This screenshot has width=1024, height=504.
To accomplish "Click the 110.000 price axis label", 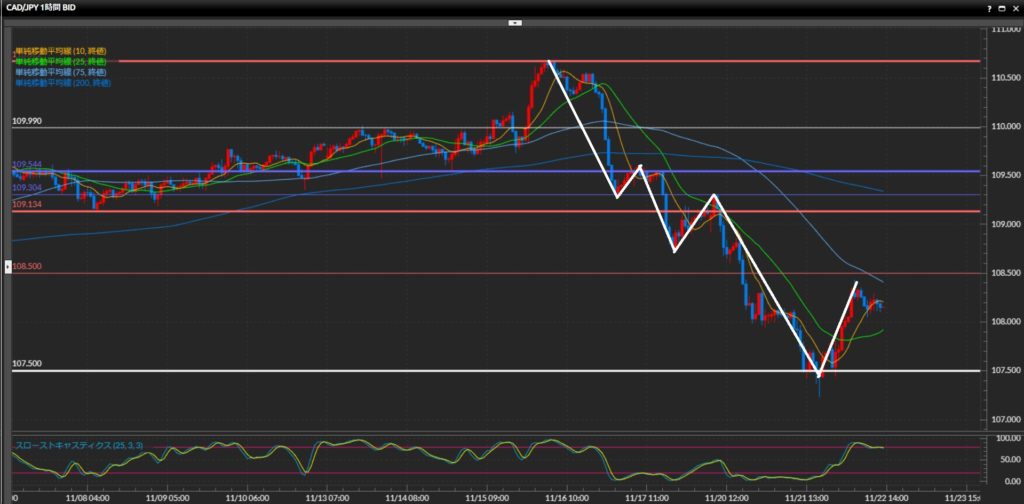I will point(1002,127).
